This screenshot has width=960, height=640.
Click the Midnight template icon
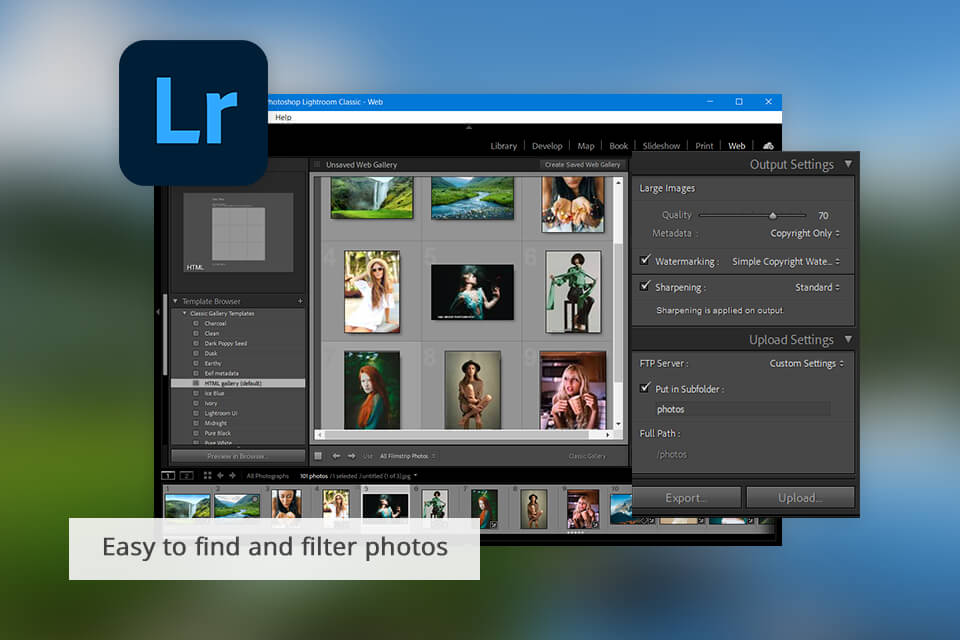196,423
